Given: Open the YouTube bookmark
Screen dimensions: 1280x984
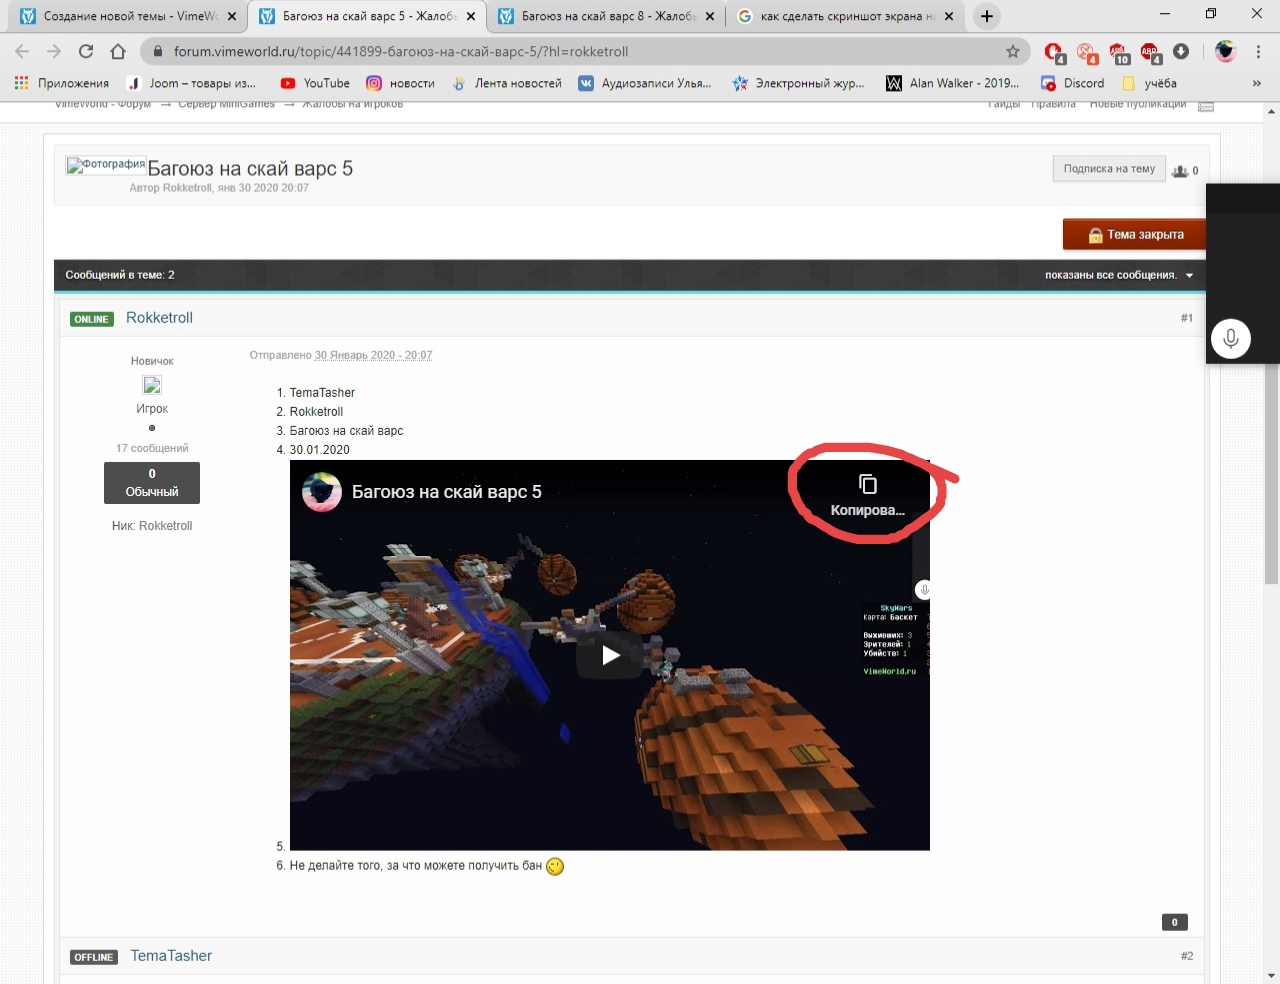Looking at the screenshot, I should point(315,84).
